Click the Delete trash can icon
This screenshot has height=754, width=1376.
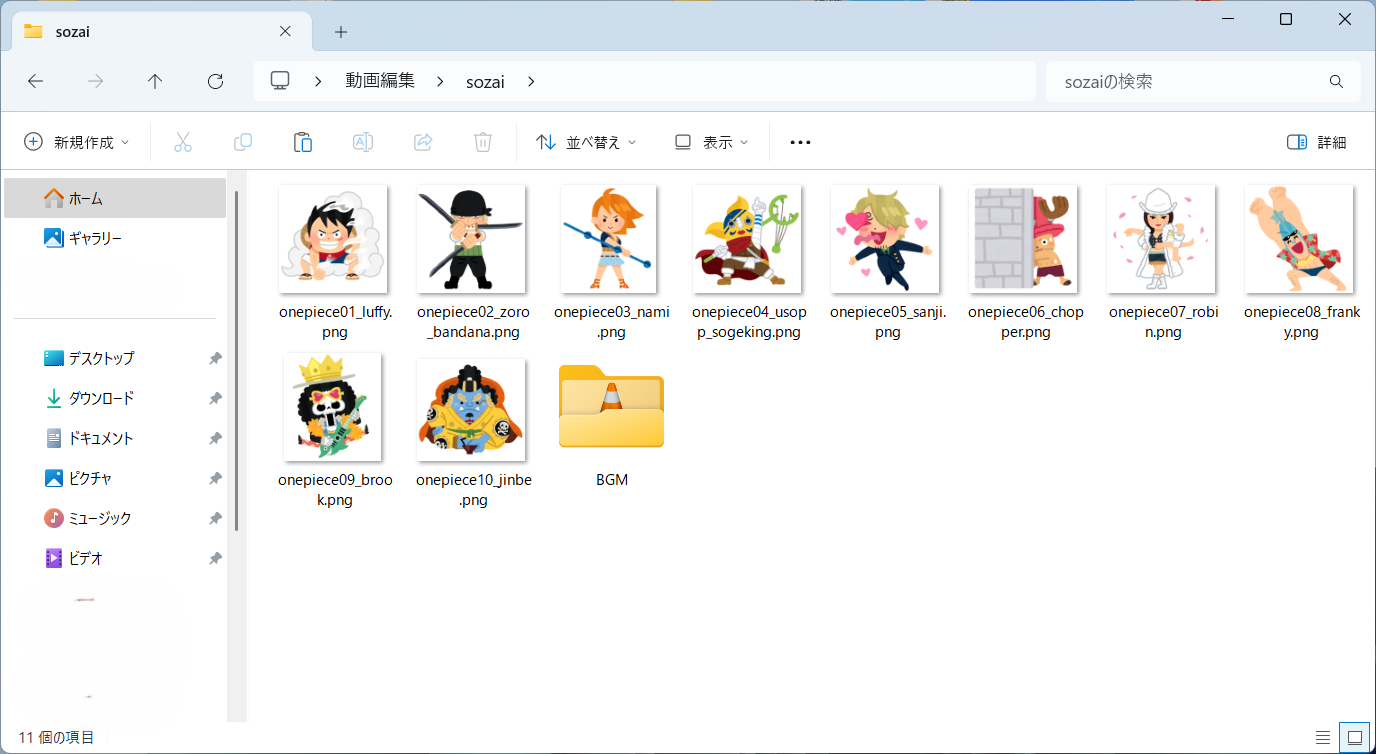483,142
